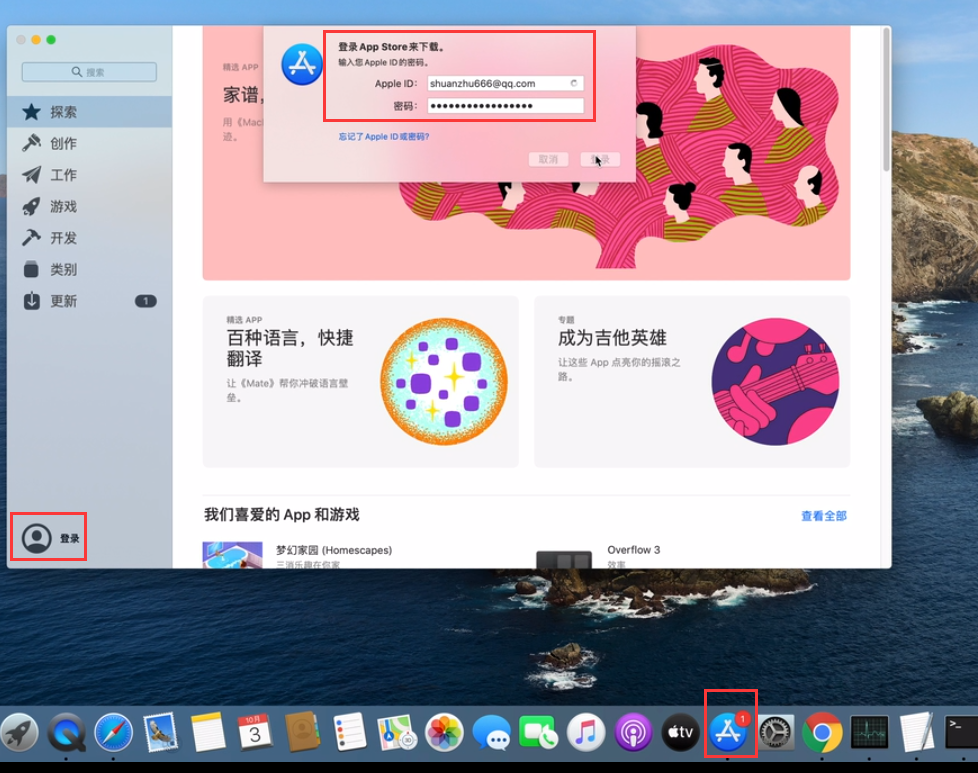Open the Overflow 3 app entry

click(x=634, y=550)
